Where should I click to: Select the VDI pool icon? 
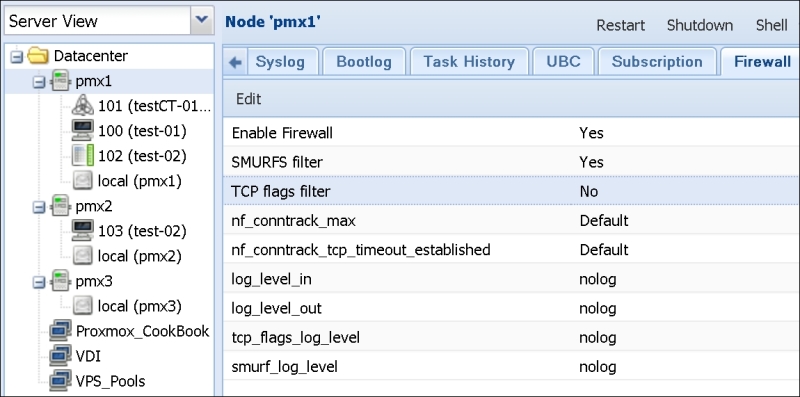[61, 356]
